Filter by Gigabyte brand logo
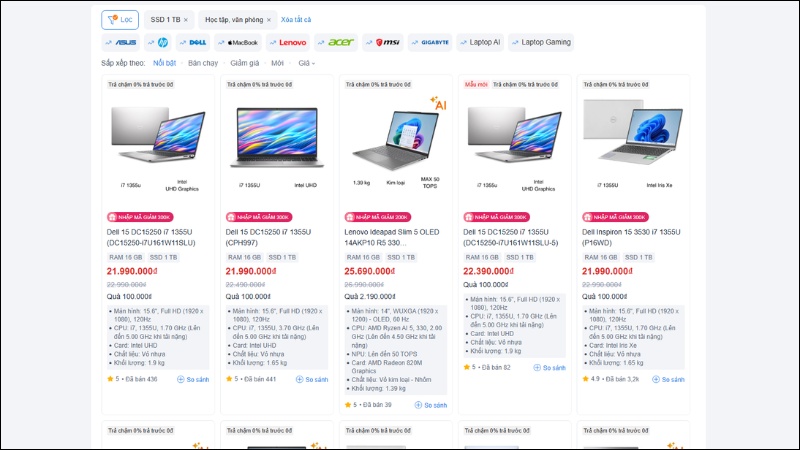Viewport: 800px width, 450px height. 430,42
